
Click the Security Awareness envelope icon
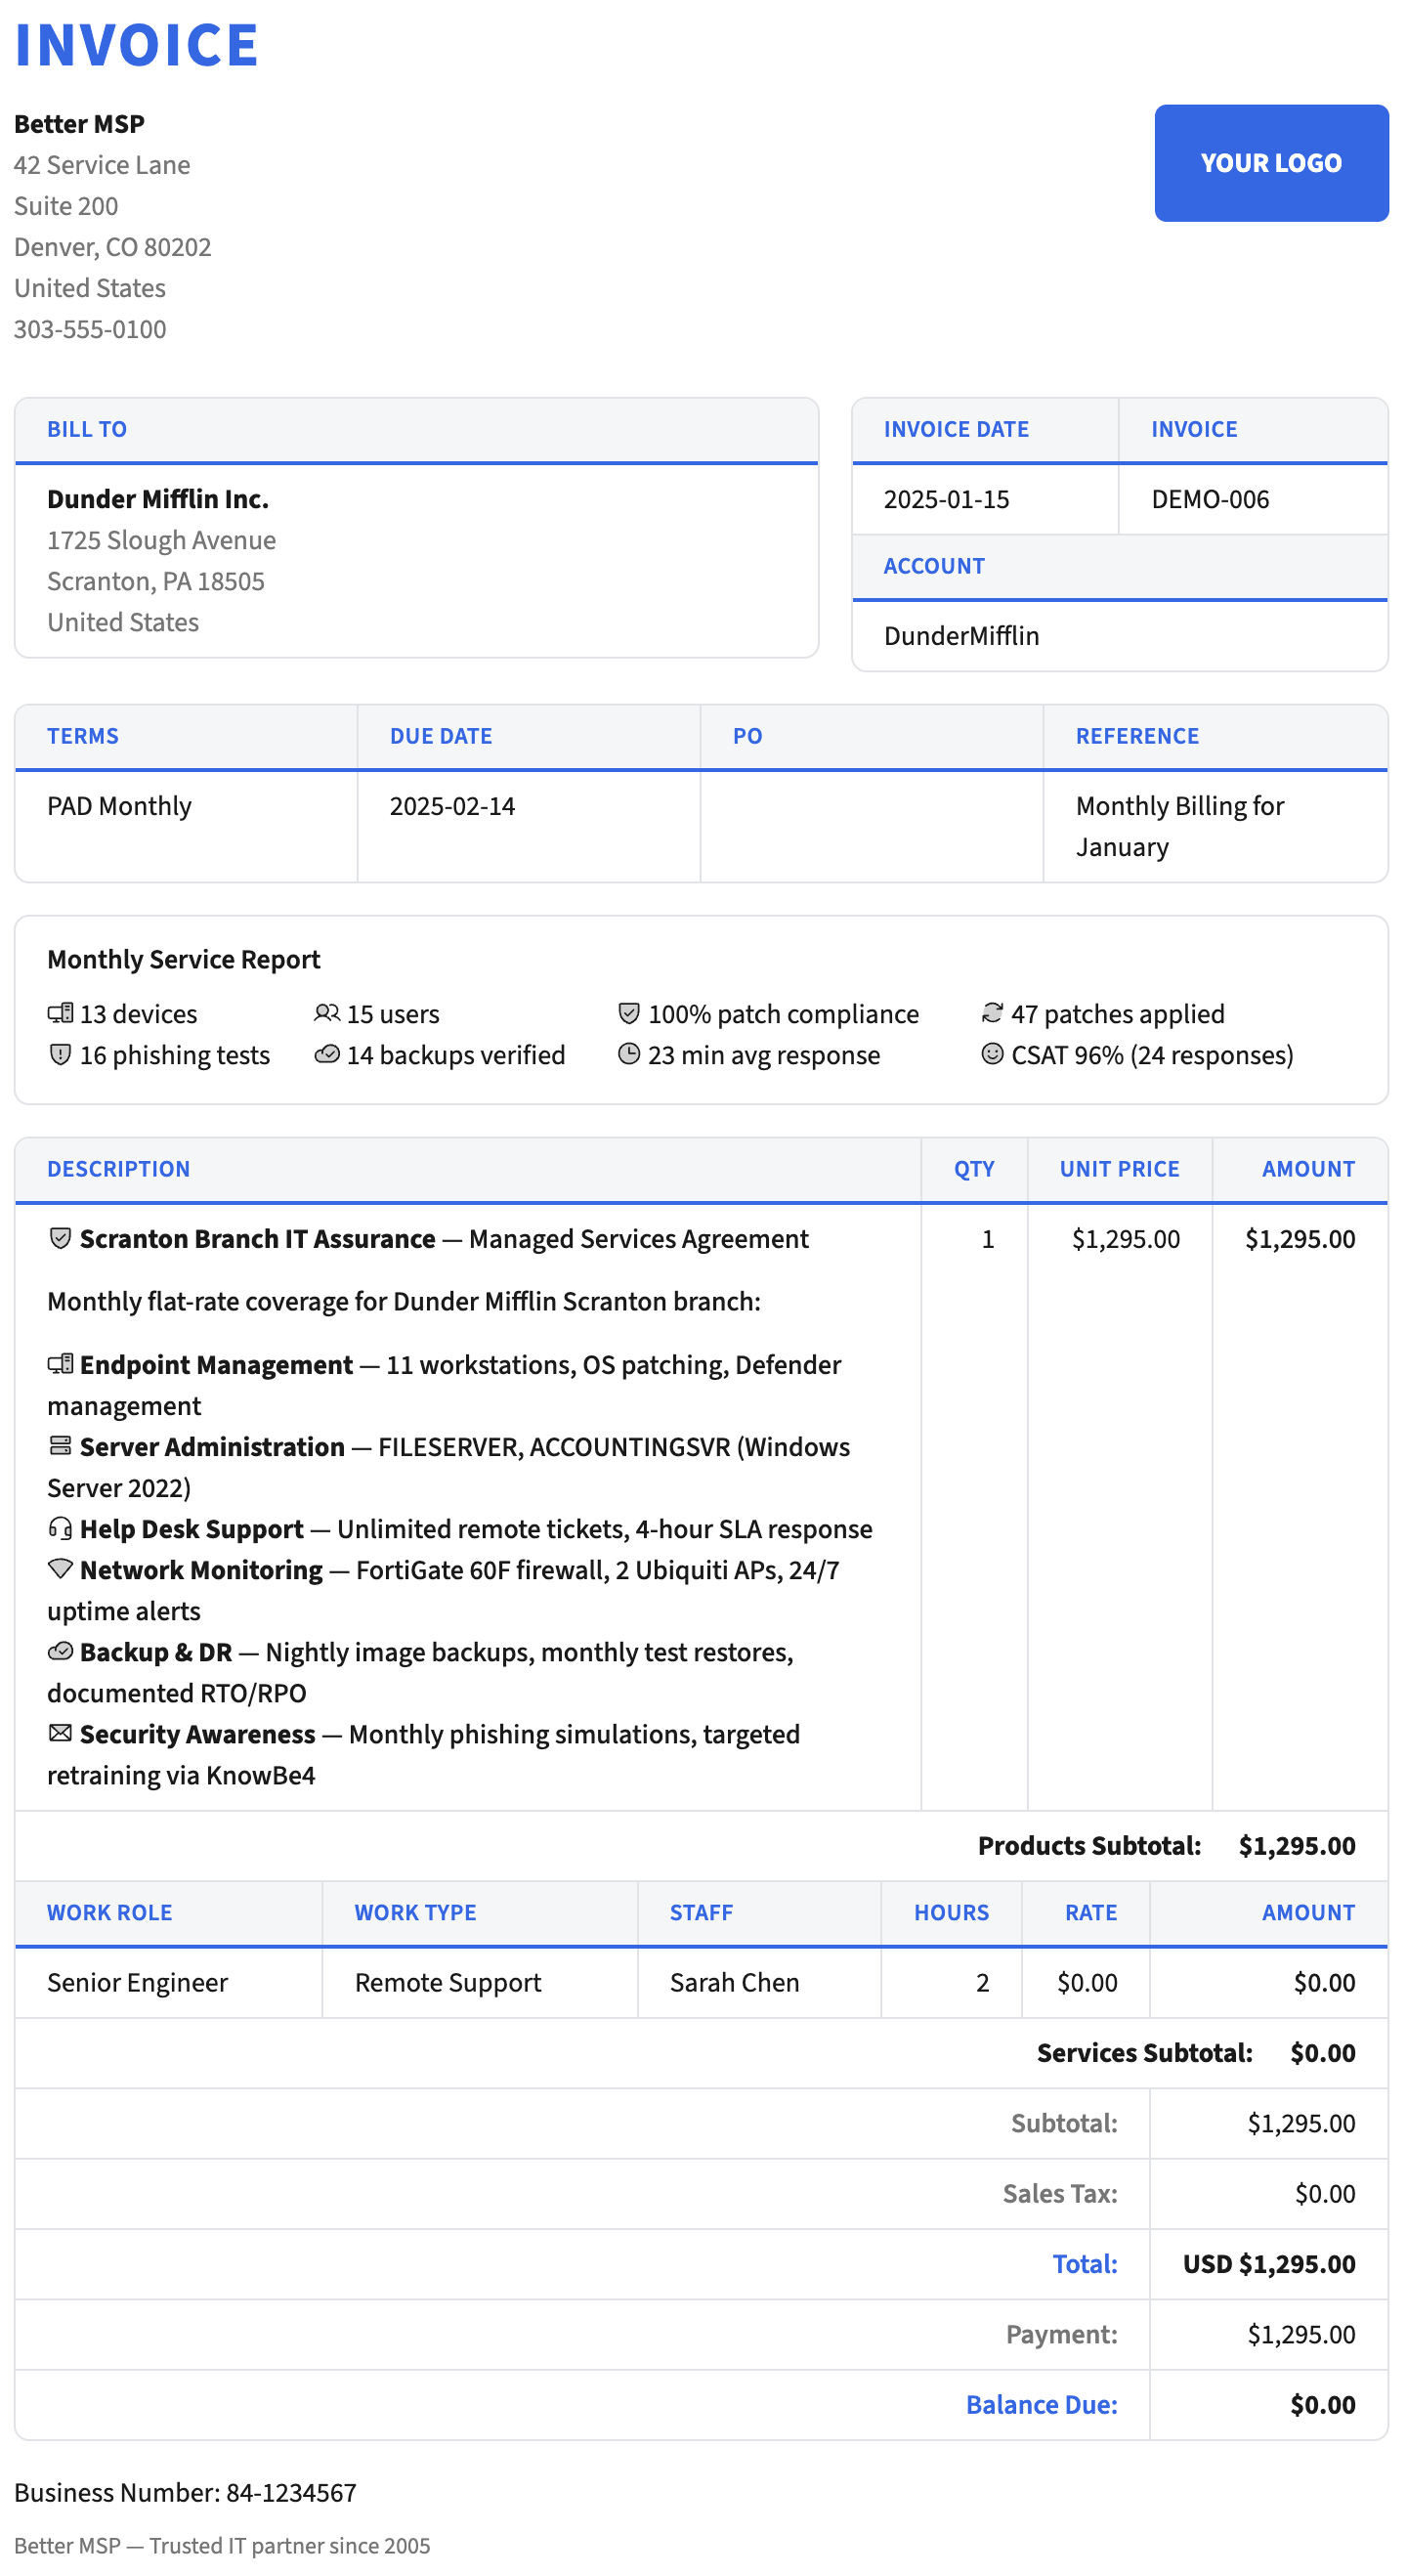[60, 1733]
